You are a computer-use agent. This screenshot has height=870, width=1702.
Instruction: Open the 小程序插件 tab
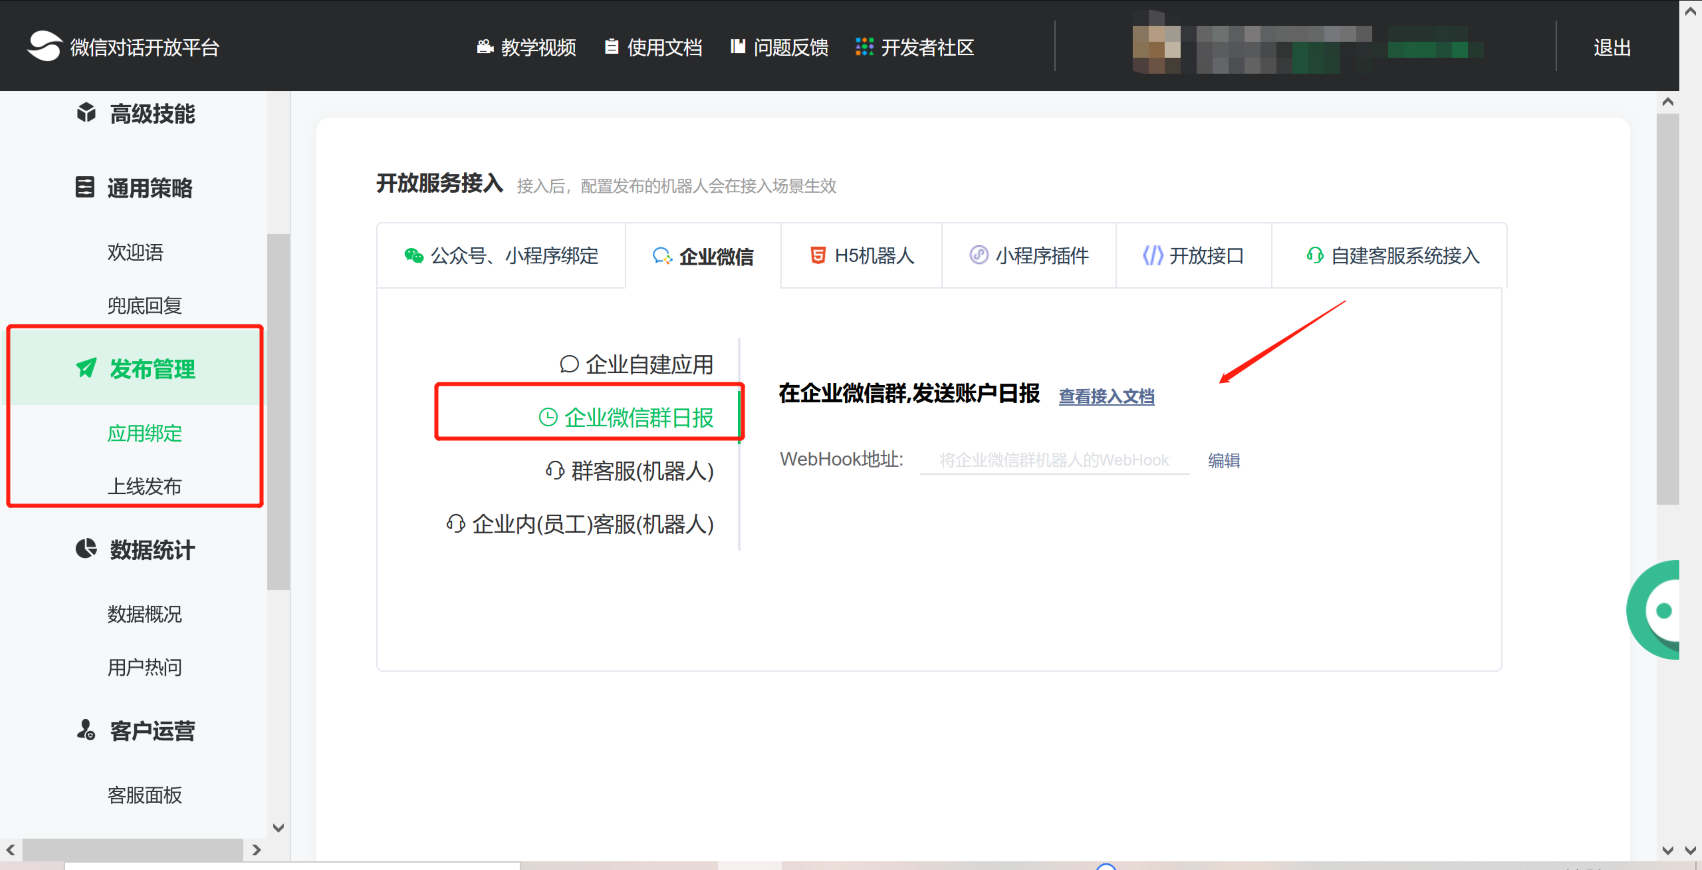(1029, 256)
